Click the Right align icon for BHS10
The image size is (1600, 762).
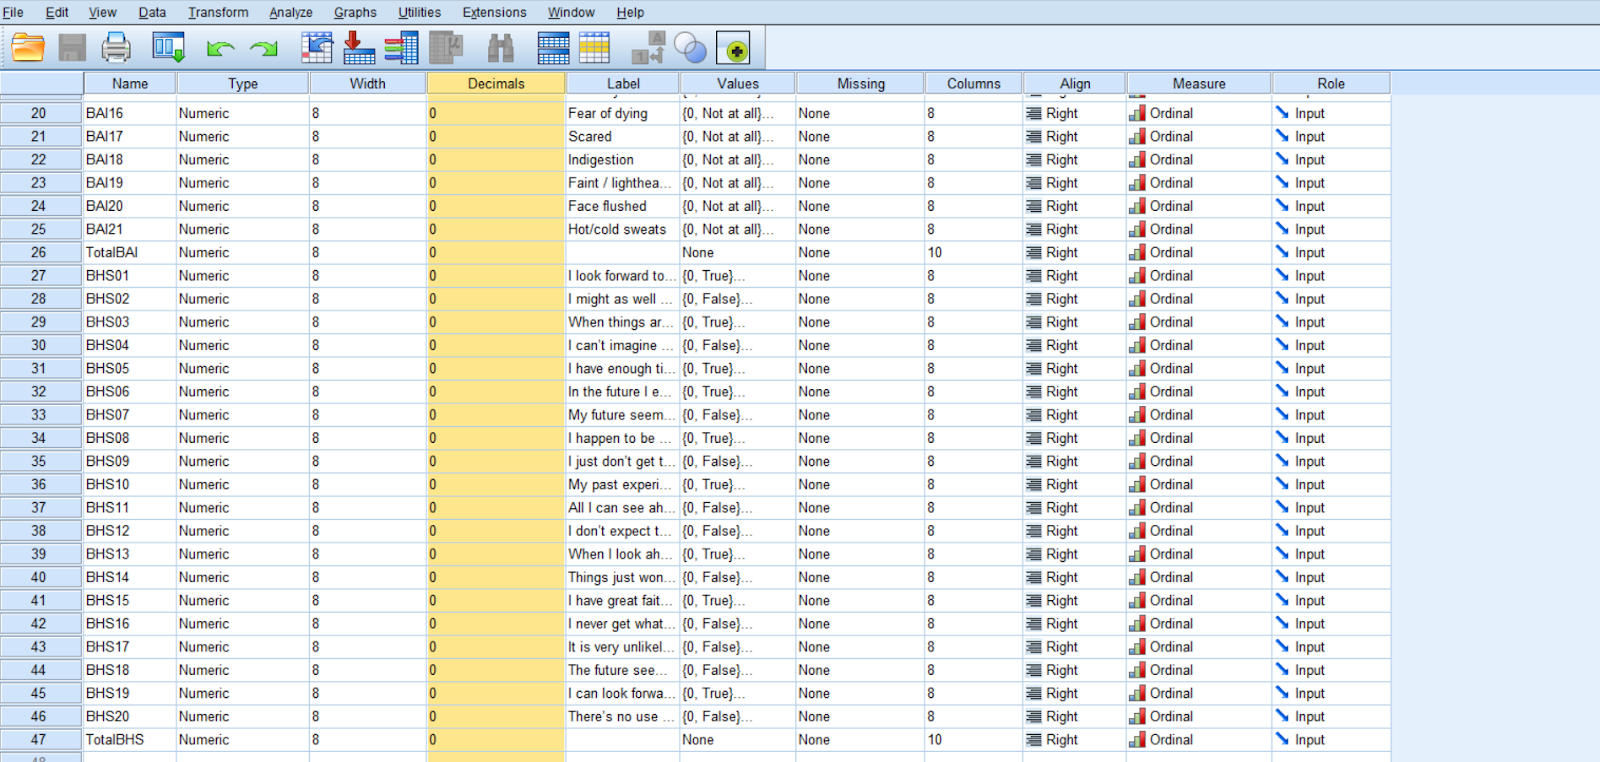click(1034, 484)
